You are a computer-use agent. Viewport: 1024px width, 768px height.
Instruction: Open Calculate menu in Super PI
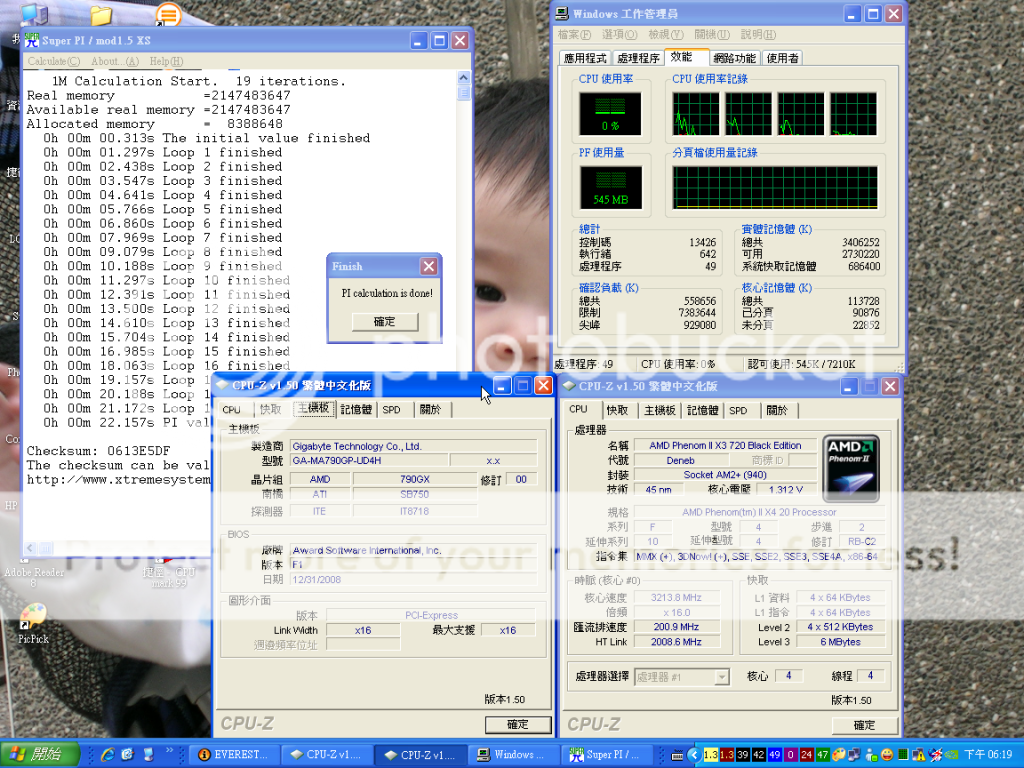(53, 61)
